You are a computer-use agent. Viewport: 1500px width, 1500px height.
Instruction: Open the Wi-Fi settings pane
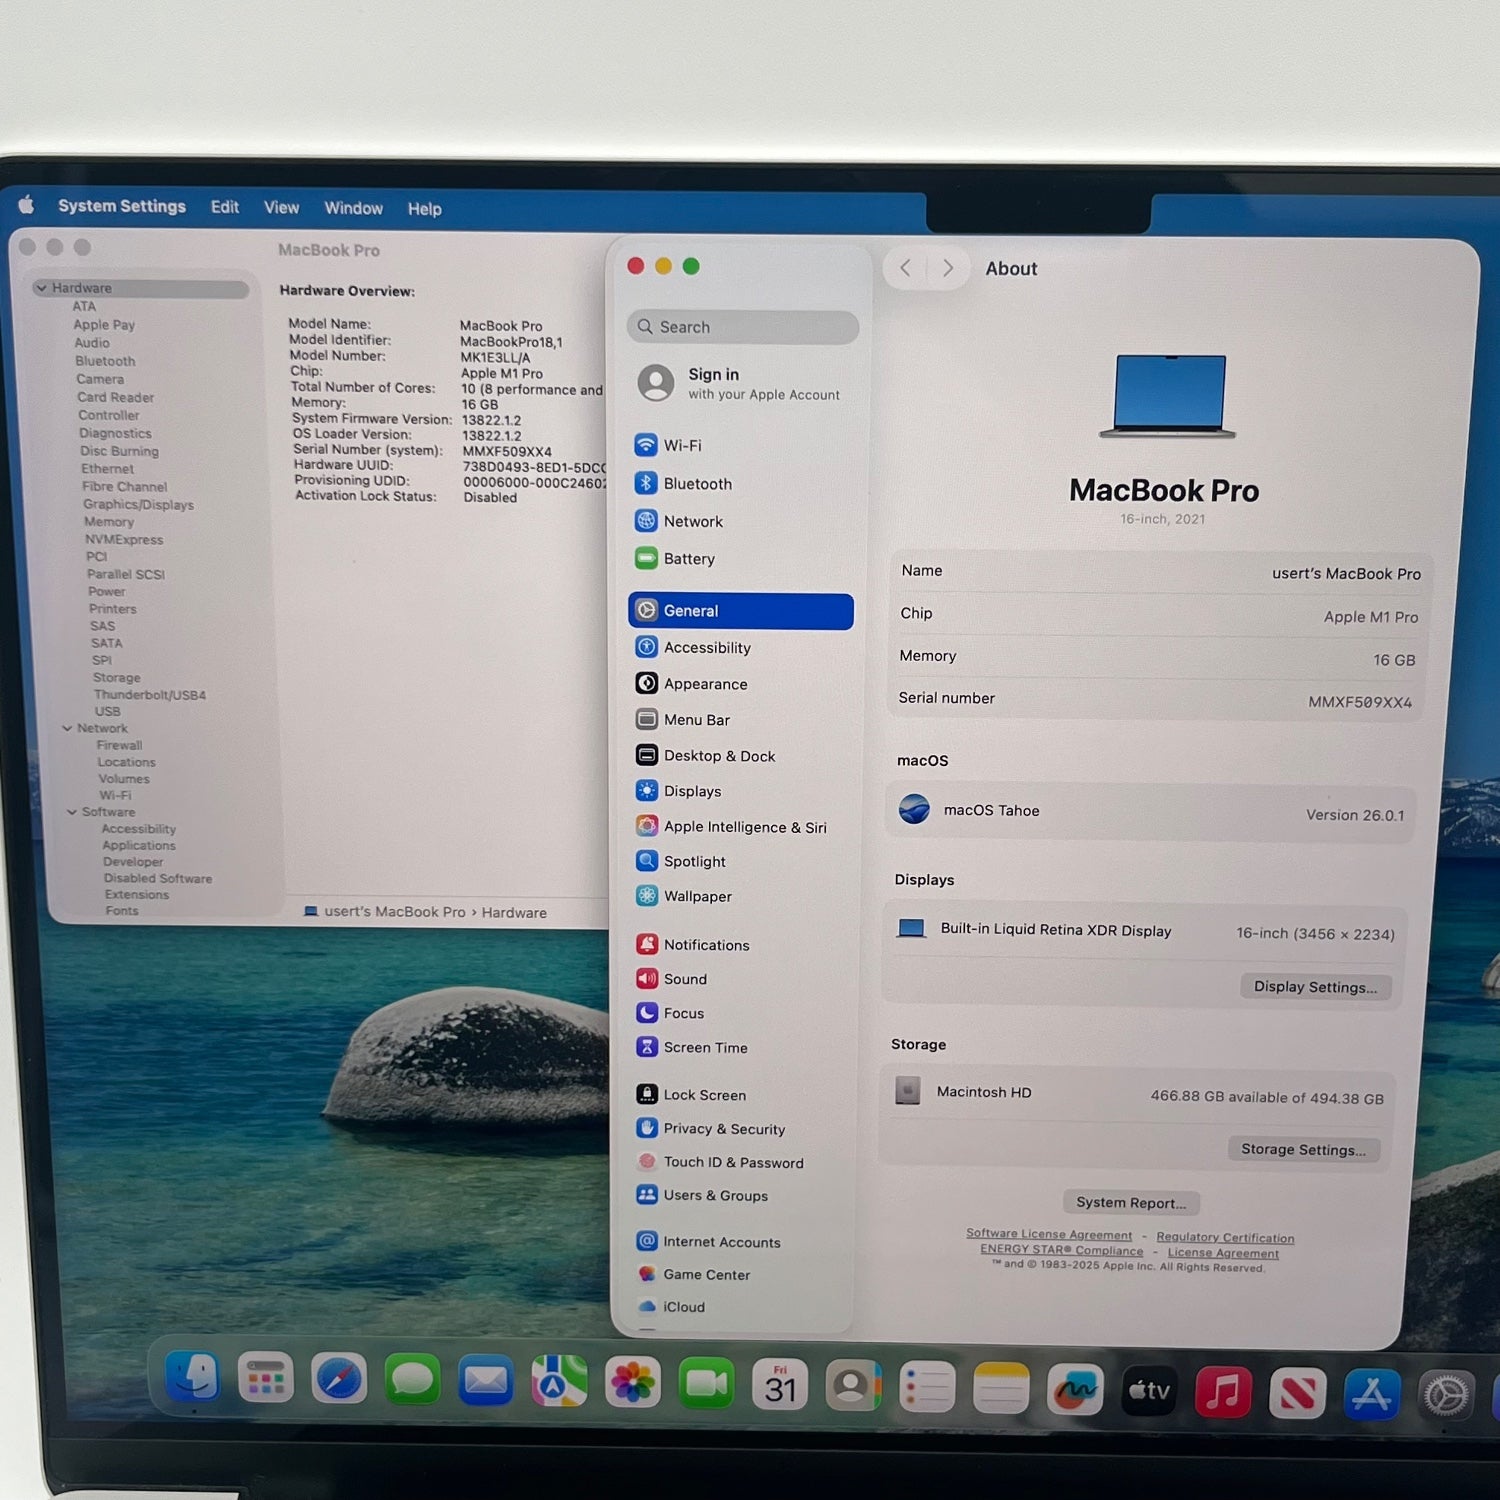click(682, 446)
